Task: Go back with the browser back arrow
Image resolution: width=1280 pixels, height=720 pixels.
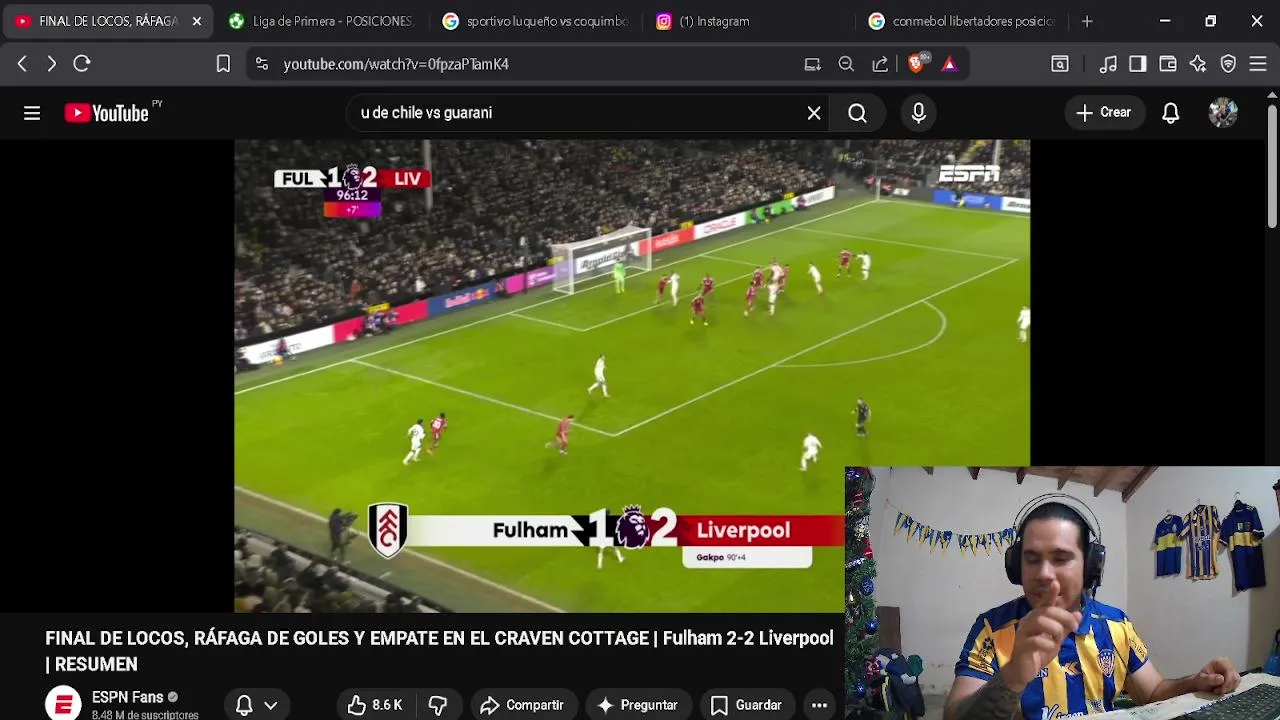Action: coord(22,64)
